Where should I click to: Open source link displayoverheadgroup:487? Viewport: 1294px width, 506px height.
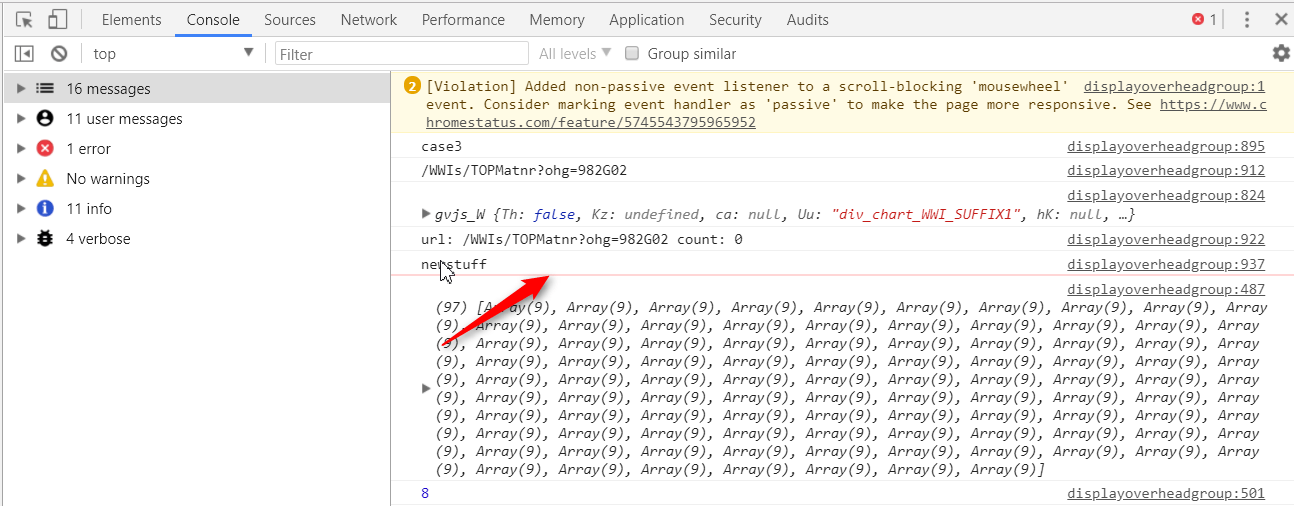pos(1166,290)
